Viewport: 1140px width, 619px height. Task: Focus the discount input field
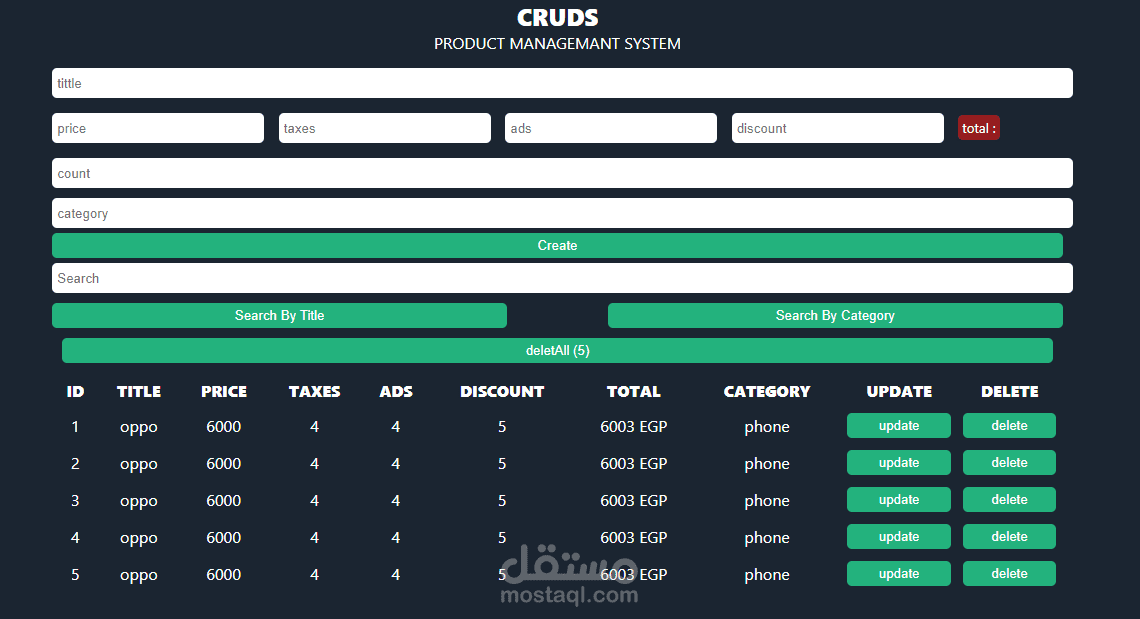tap(838, 128)
